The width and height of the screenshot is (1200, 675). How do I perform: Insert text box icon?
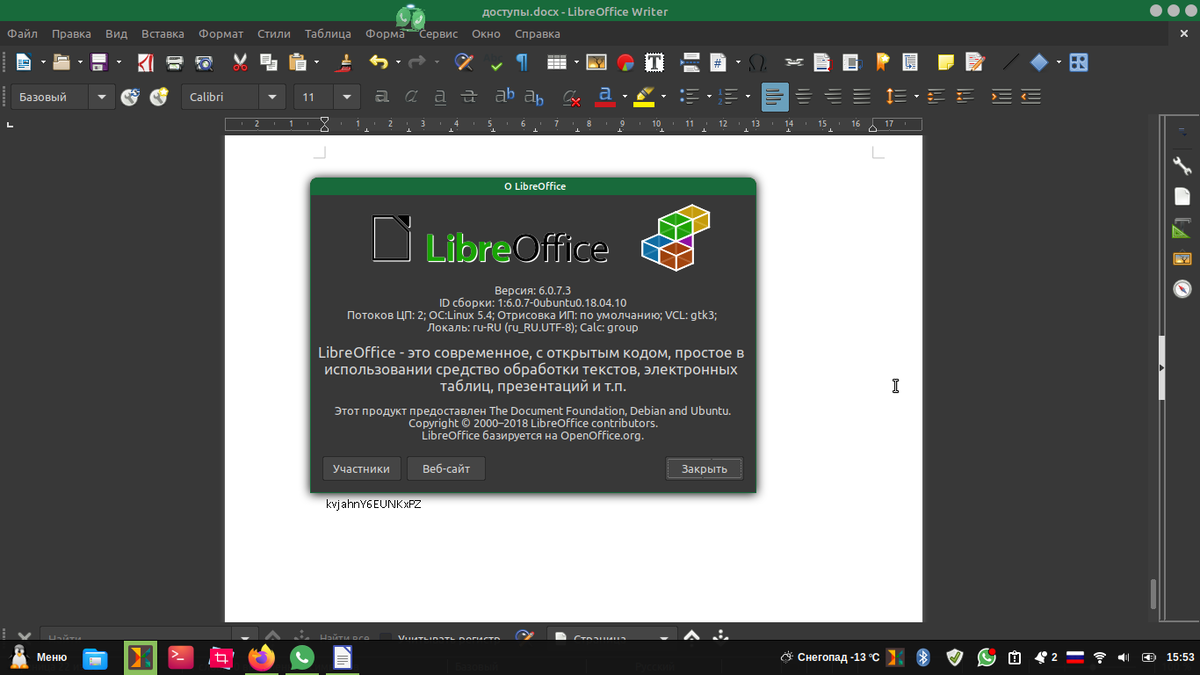click(x=654, y=62)
